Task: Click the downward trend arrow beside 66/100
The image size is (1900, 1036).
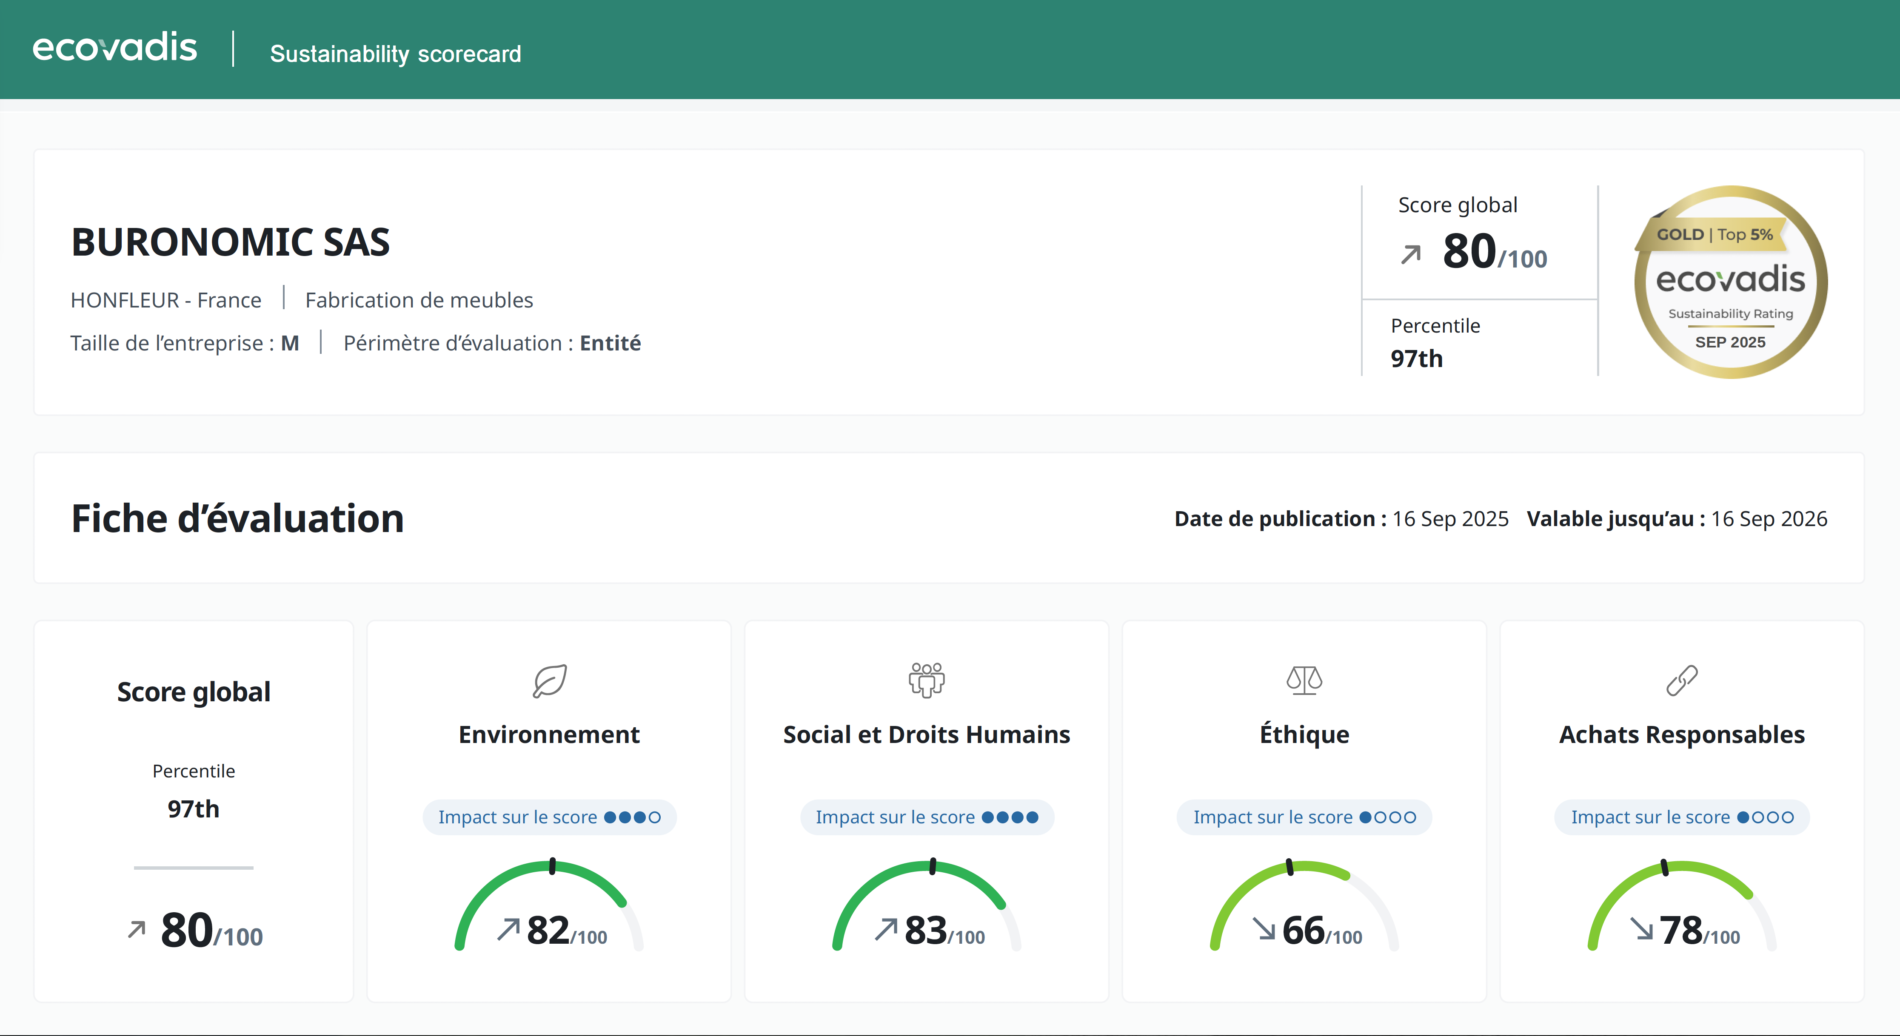Action: point(1264,930)
